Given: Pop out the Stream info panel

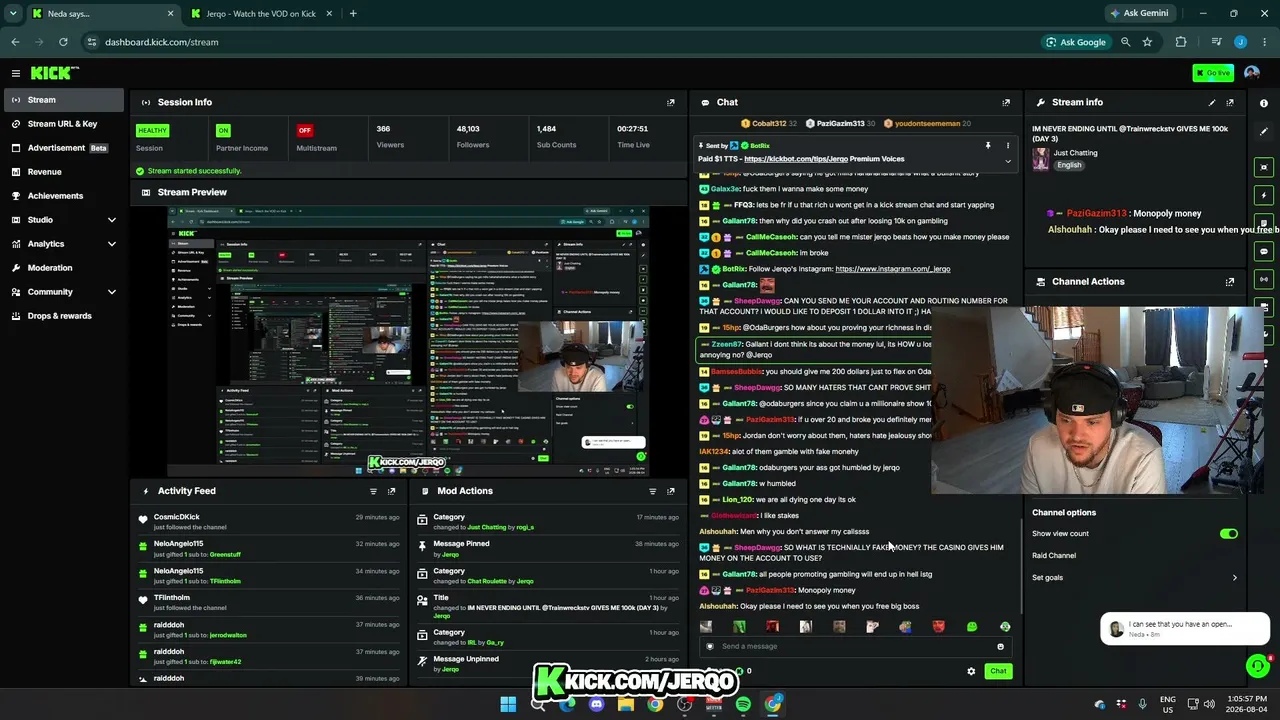Looking at the screenshot, I should pos(1230,102).
